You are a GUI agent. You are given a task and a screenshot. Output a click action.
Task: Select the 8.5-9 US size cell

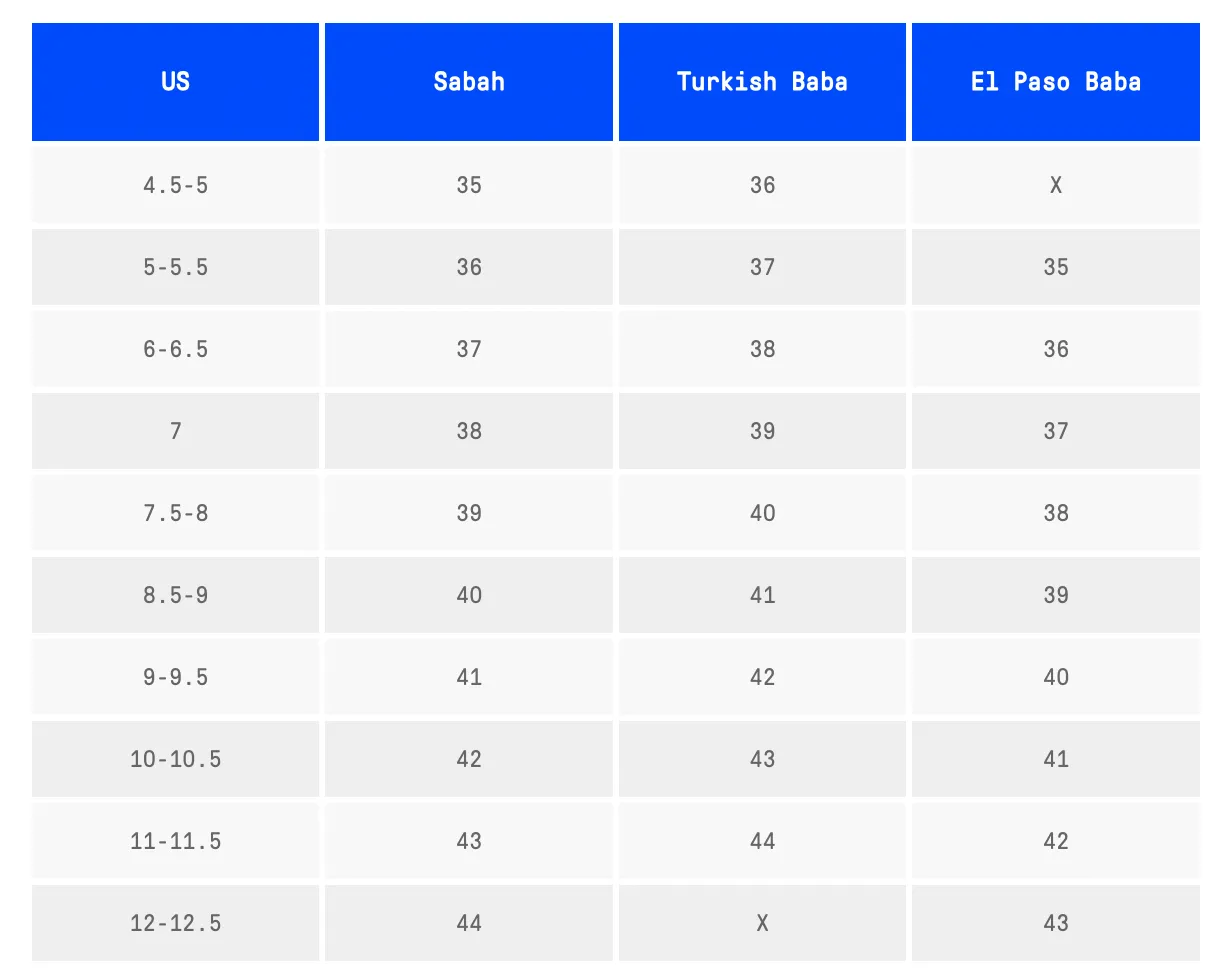tap(175, 595)
